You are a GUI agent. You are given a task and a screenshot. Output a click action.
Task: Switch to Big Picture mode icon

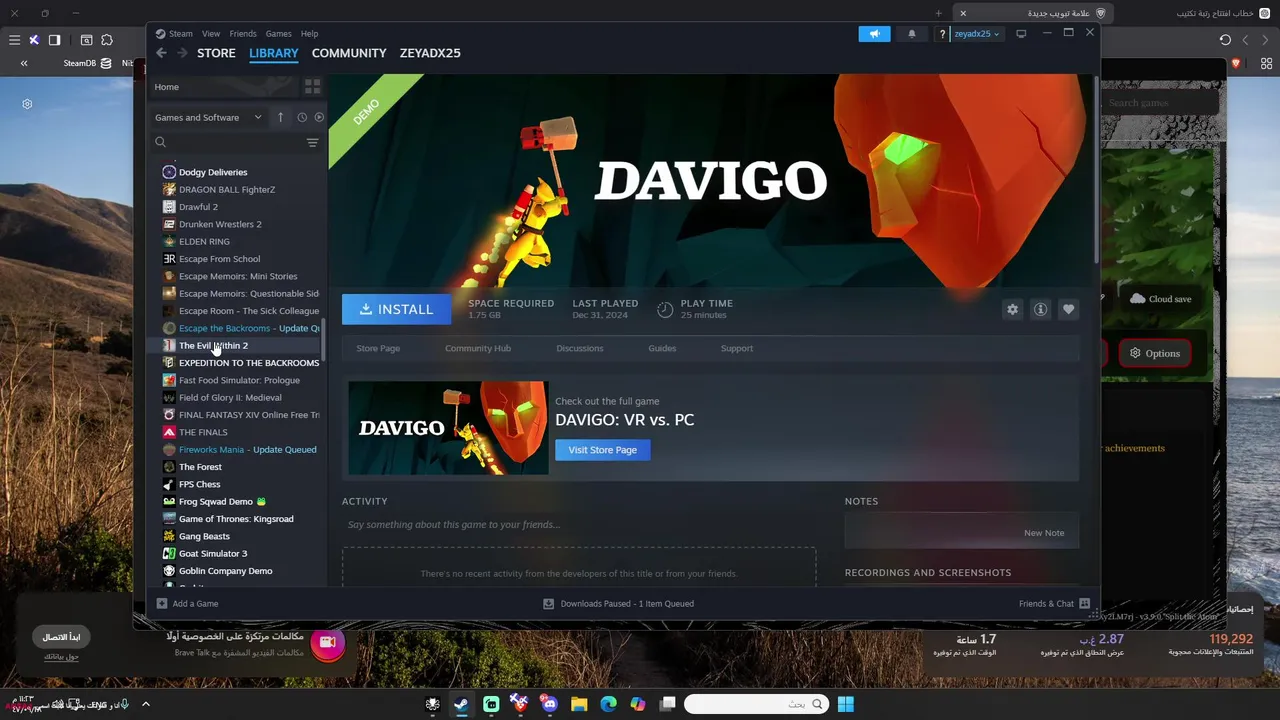click(x=1021, y=33)
